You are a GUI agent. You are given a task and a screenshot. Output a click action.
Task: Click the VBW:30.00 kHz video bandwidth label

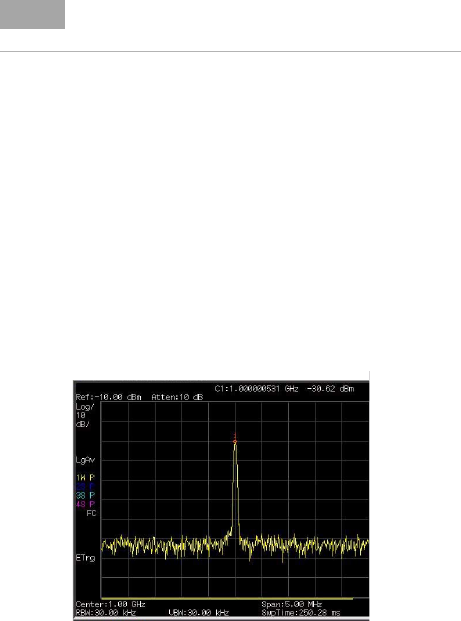coord(199,613)
